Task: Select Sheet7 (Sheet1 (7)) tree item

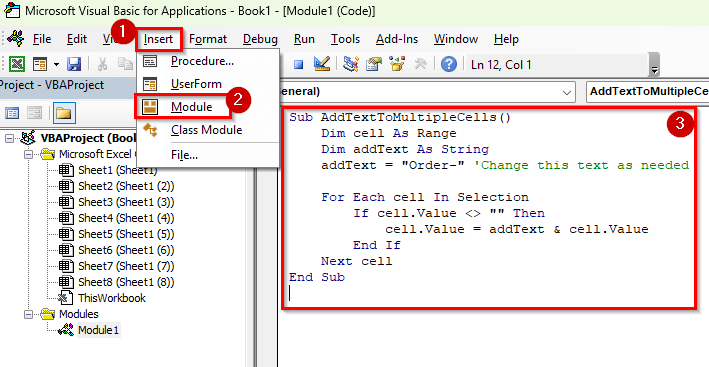Action: click(126, 266)
